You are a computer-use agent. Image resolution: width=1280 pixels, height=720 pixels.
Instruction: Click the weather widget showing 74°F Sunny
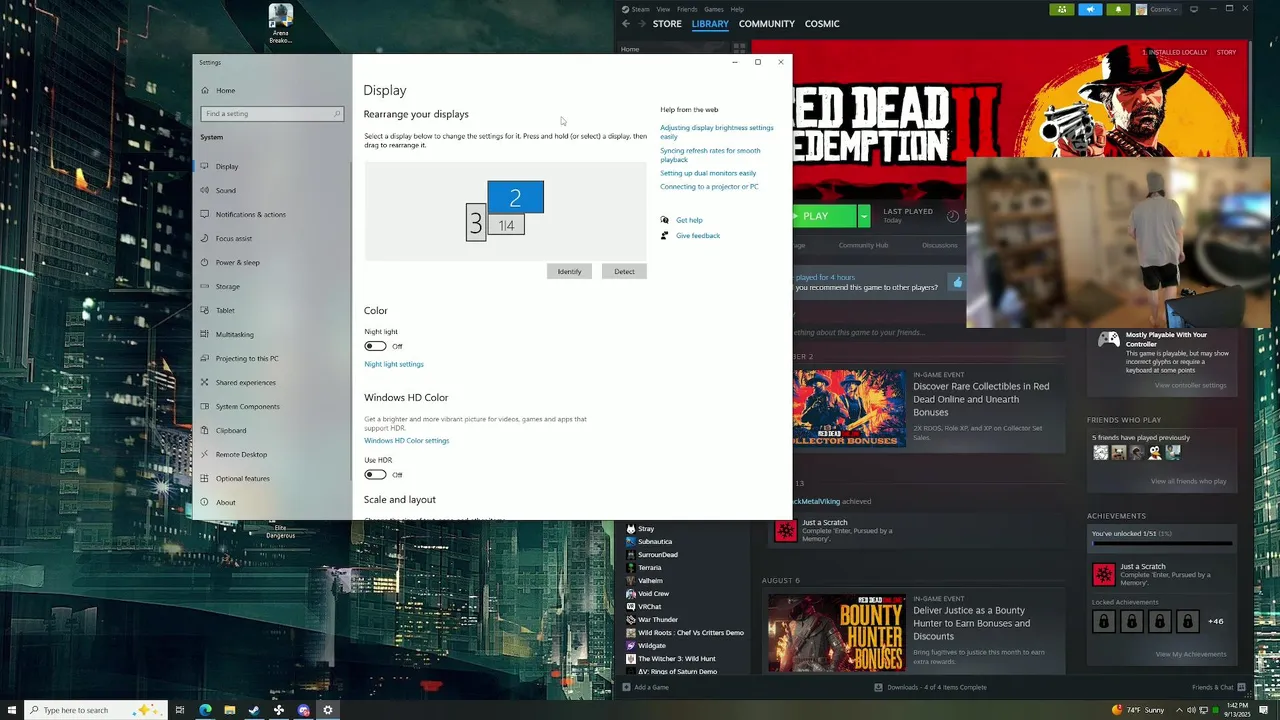pyautogui.click(x=1138, y=710)
